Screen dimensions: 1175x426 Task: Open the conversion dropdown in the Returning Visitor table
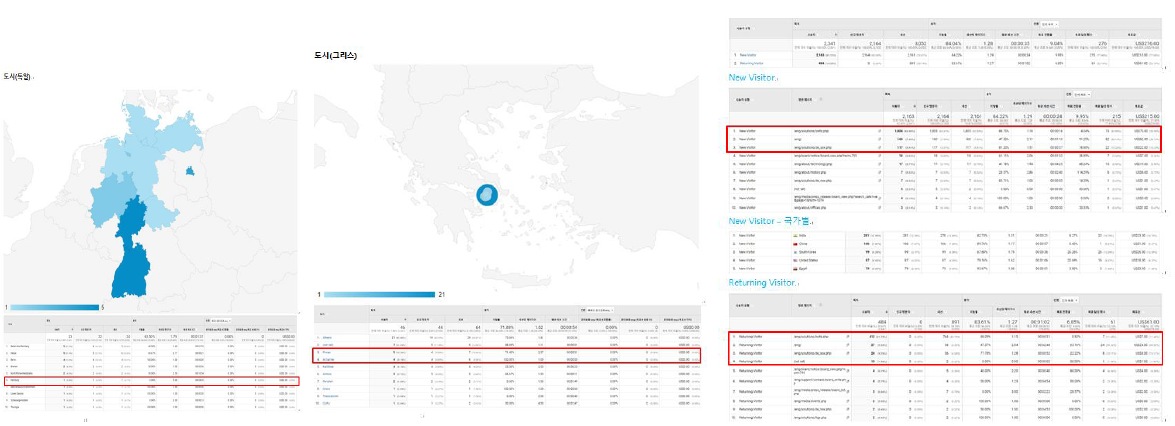[1070, 300]
